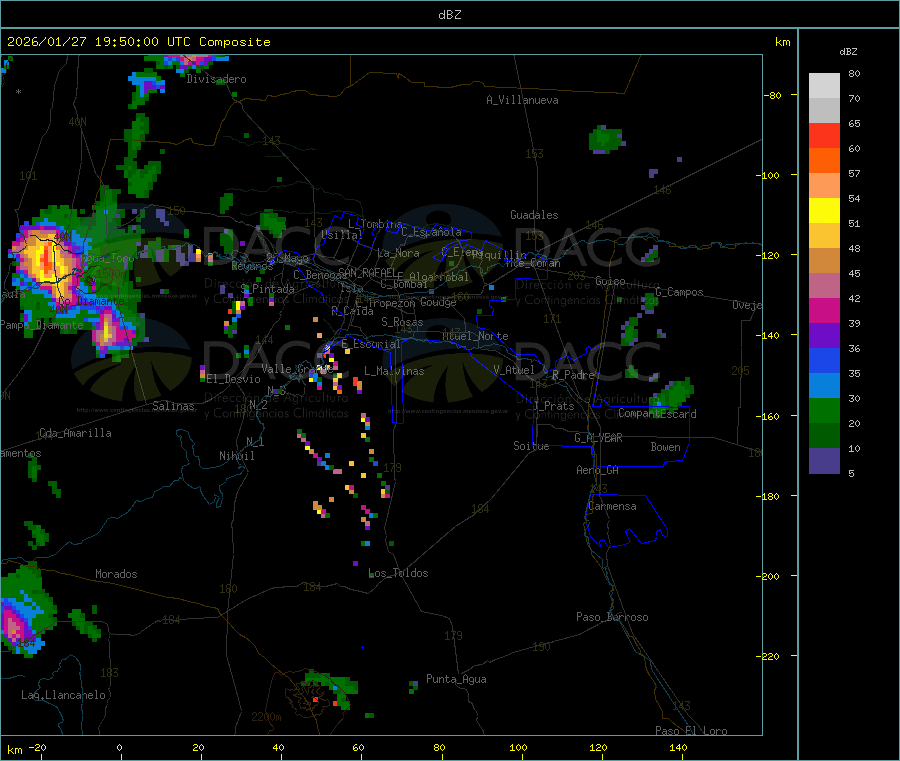This screenshot has width=900, height=761.
Task: Click the Punta_Agua location label
Action: pos(456,679)
